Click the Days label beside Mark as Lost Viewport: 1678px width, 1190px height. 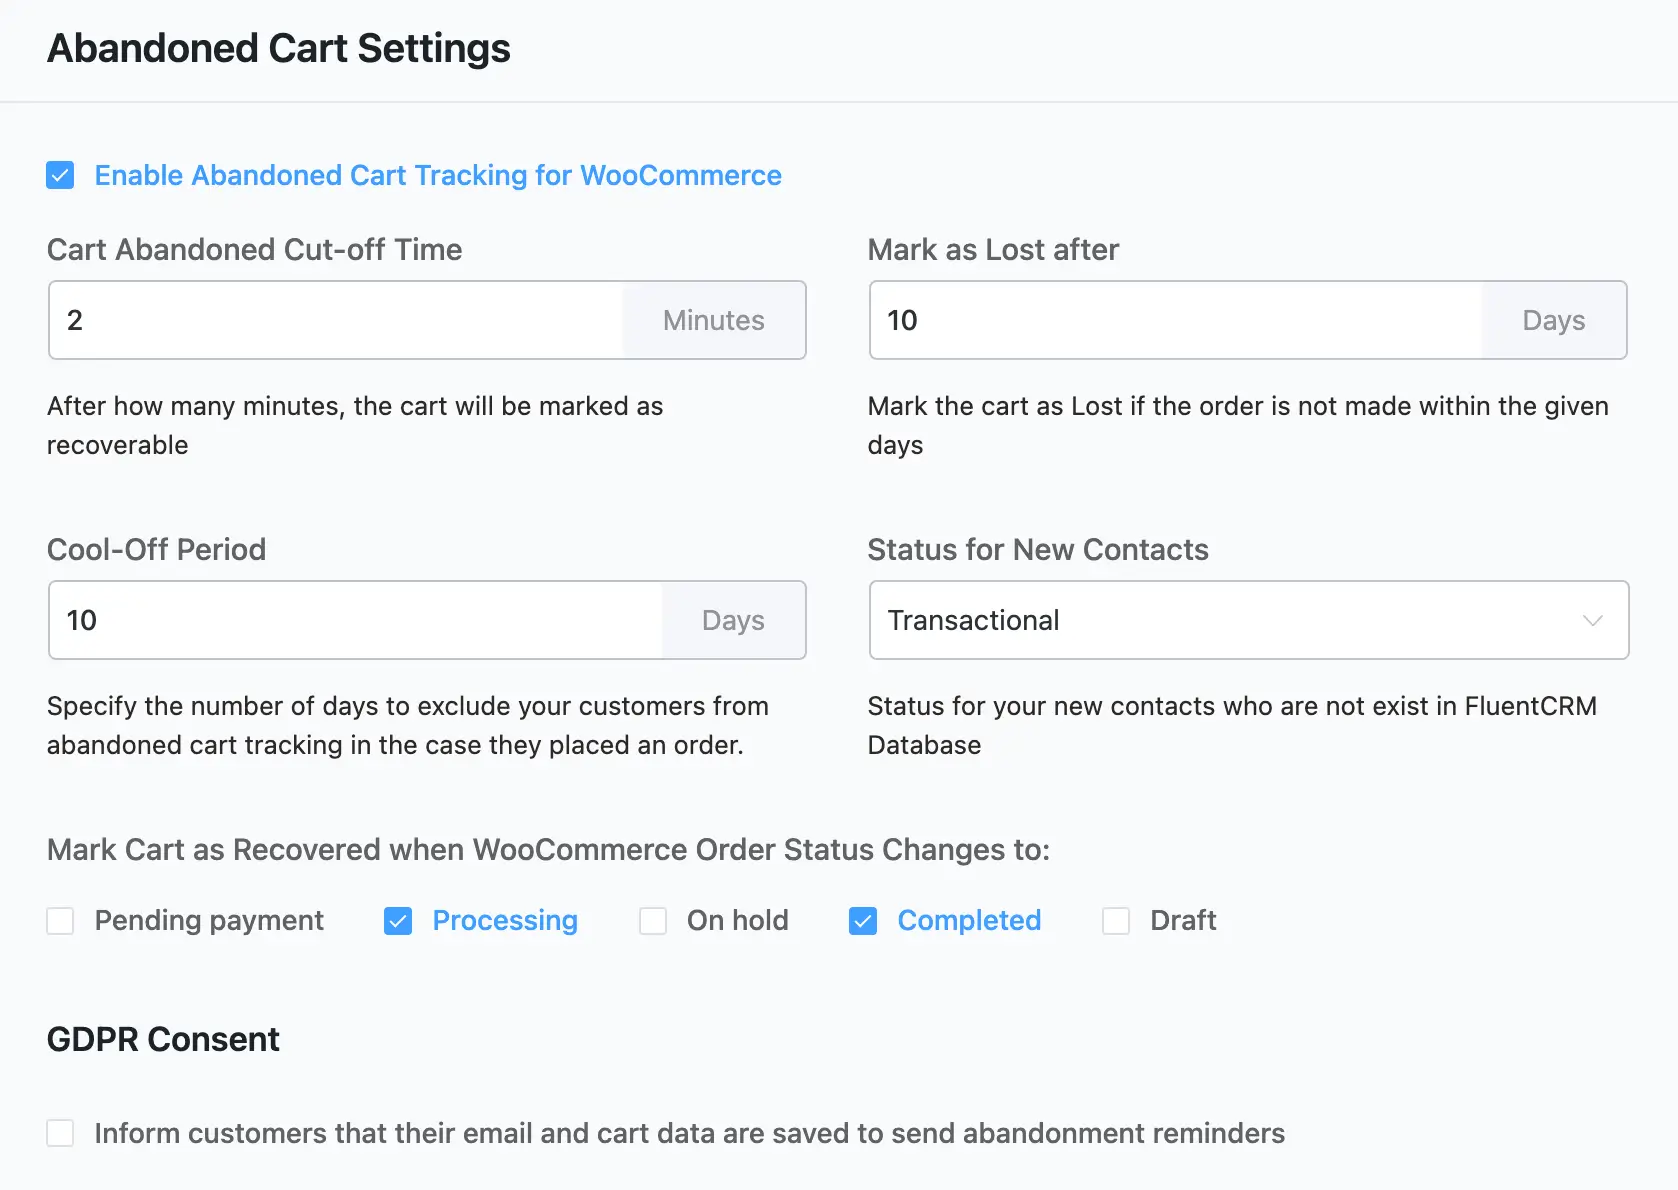click(x=1553, y=320)
